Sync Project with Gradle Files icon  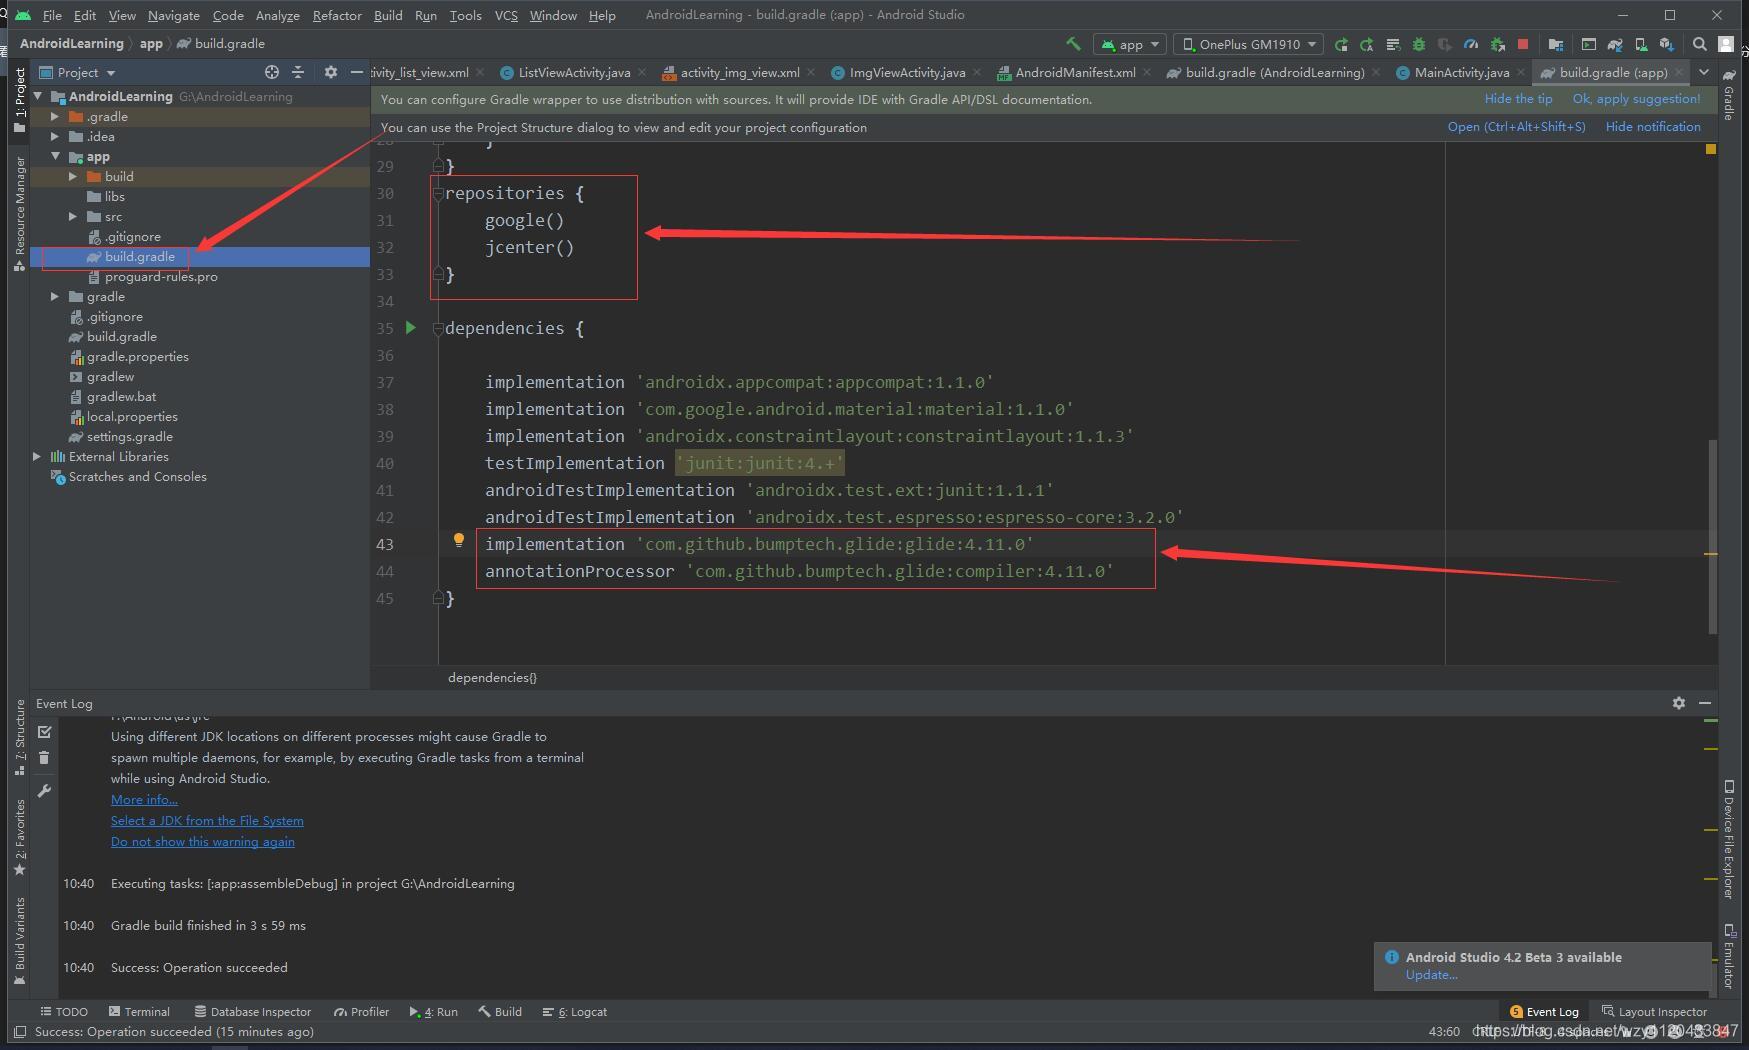1614,44
